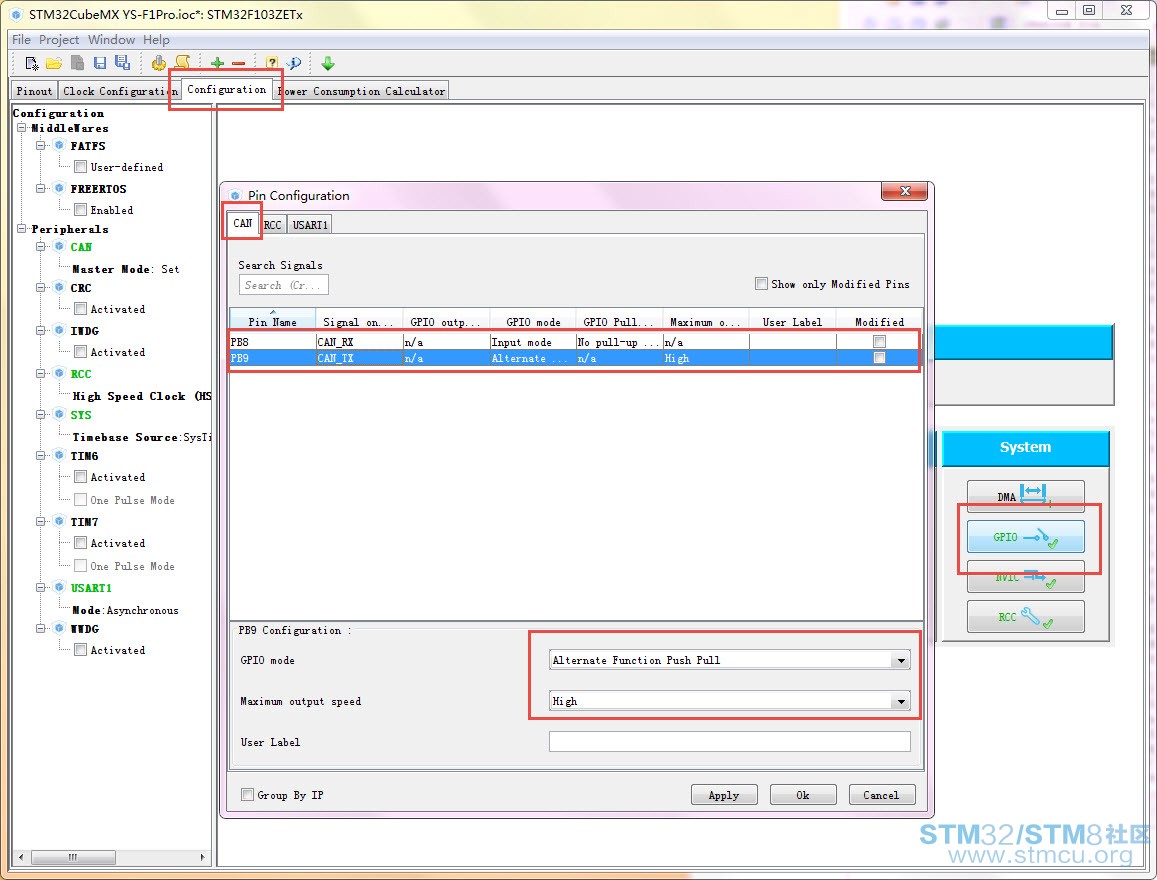Click the green plus toolbar icon
This screenshot has height=880, width=1157.
click(217, 63)
